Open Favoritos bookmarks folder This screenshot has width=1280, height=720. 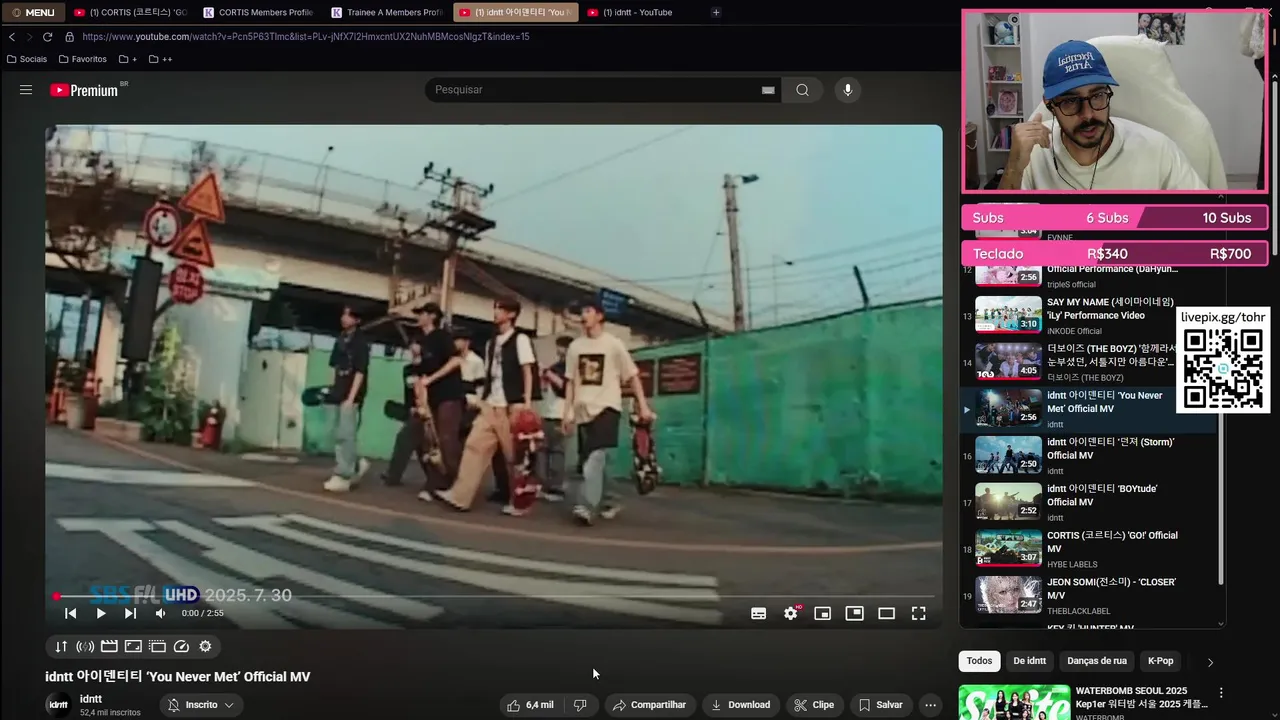click(x=83, y=59)
